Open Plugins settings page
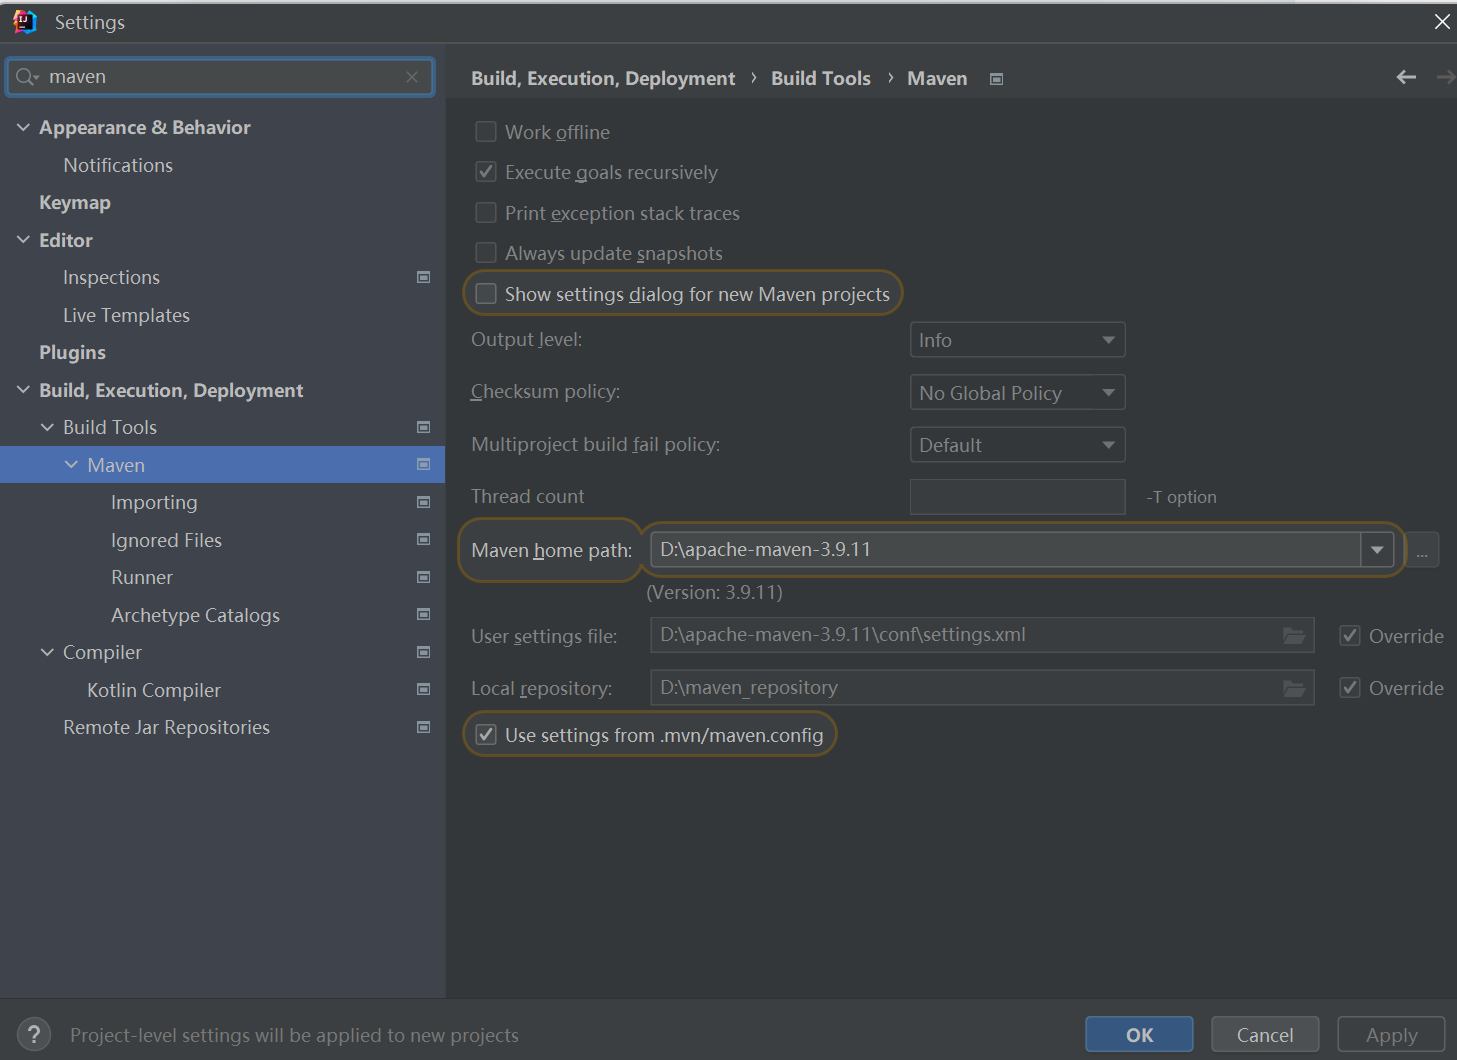This screenshot has height=1060, width=1457. coord(72,352)
